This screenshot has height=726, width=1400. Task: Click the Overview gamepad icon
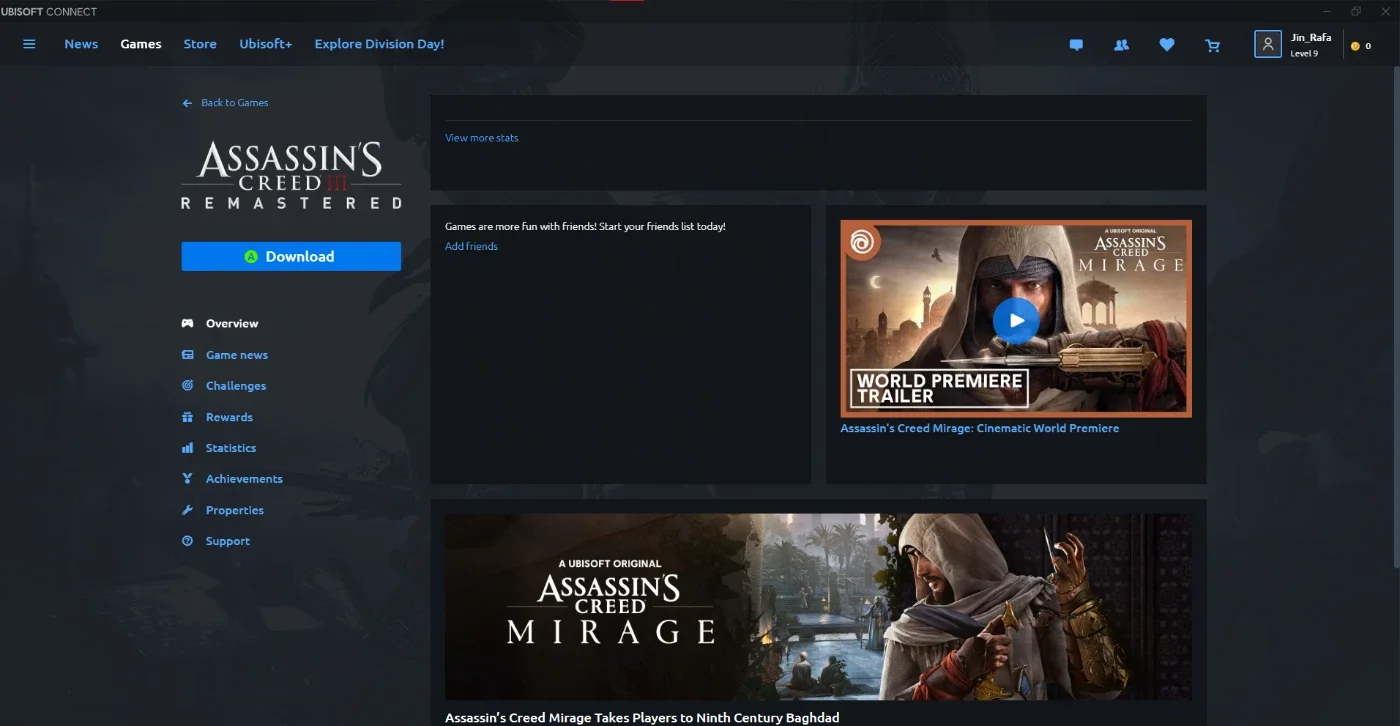pos(187,323)
